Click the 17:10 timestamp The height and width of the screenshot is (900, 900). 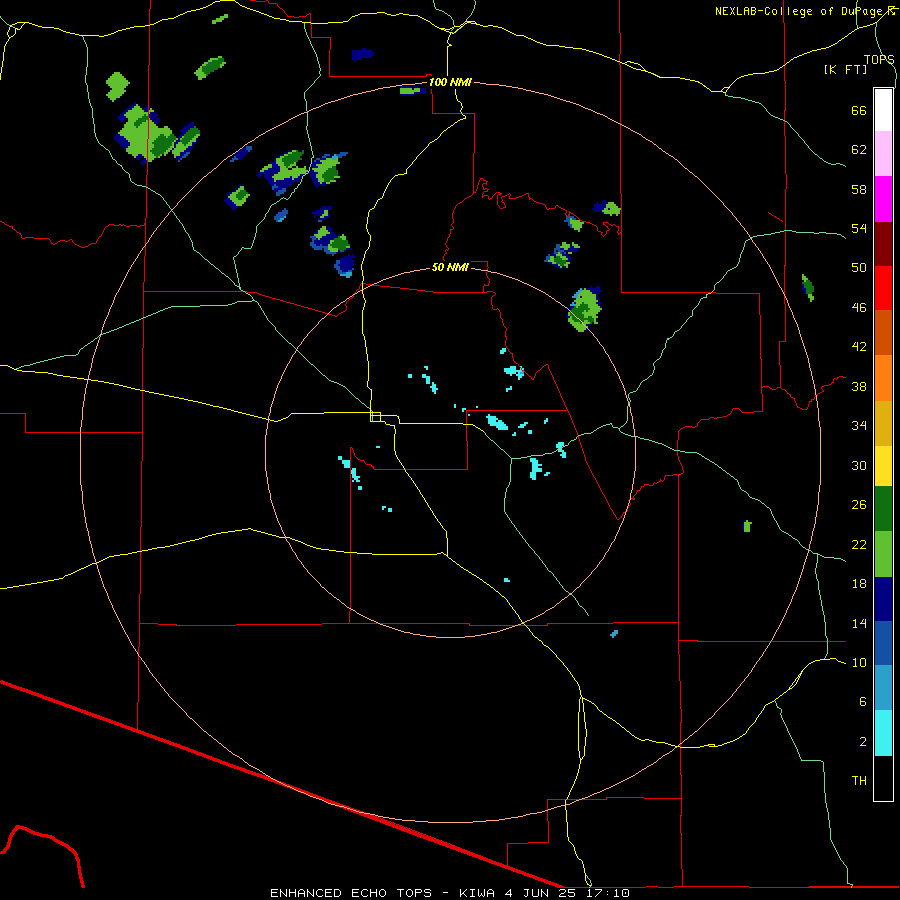coord(608,893)
